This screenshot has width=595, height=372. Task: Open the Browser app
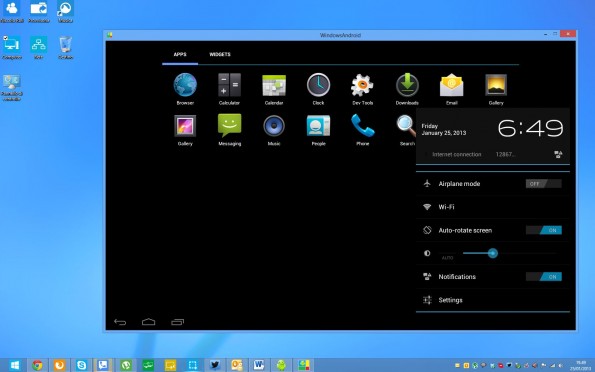185,85
